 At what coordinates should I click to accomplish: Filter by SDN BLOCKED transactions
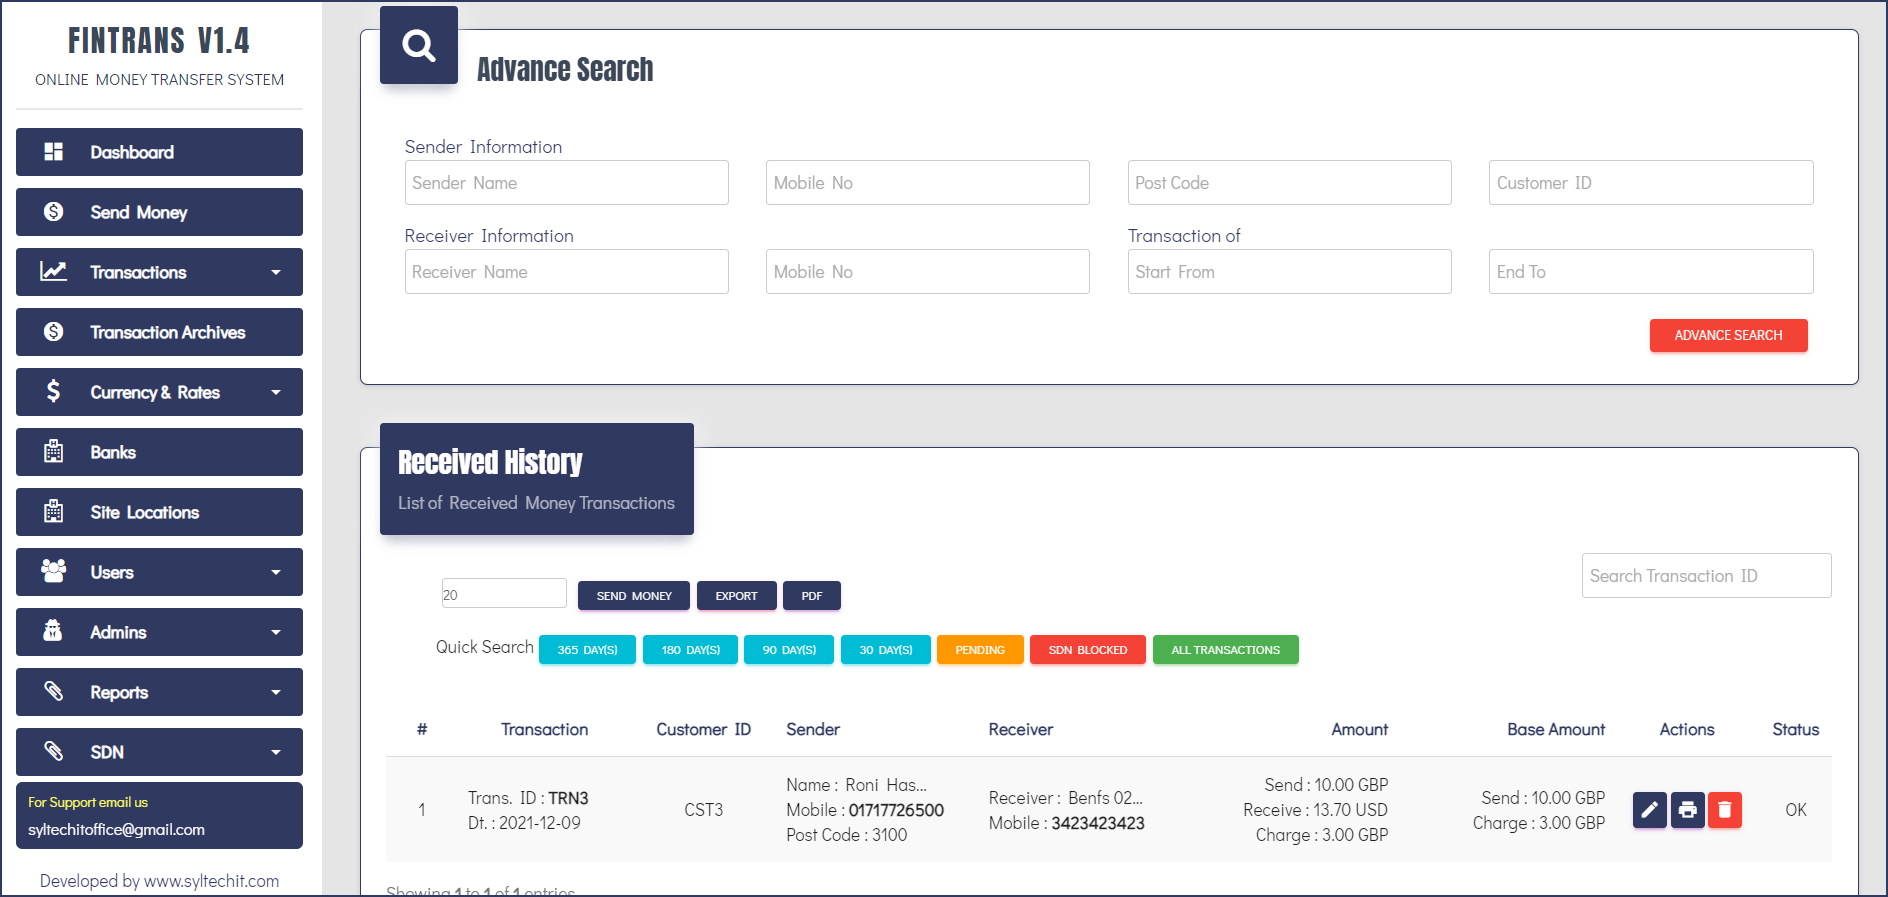1087,650
